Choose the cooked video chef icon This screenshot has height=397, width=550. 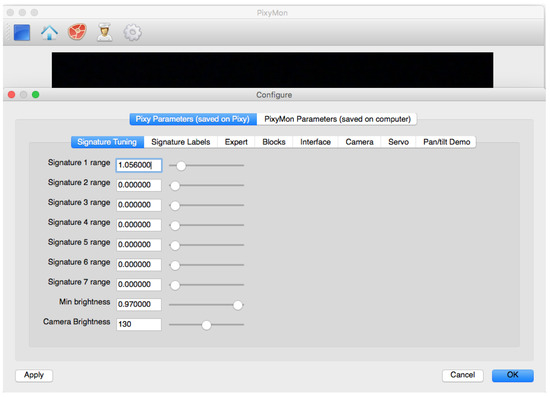click(105, 33)
